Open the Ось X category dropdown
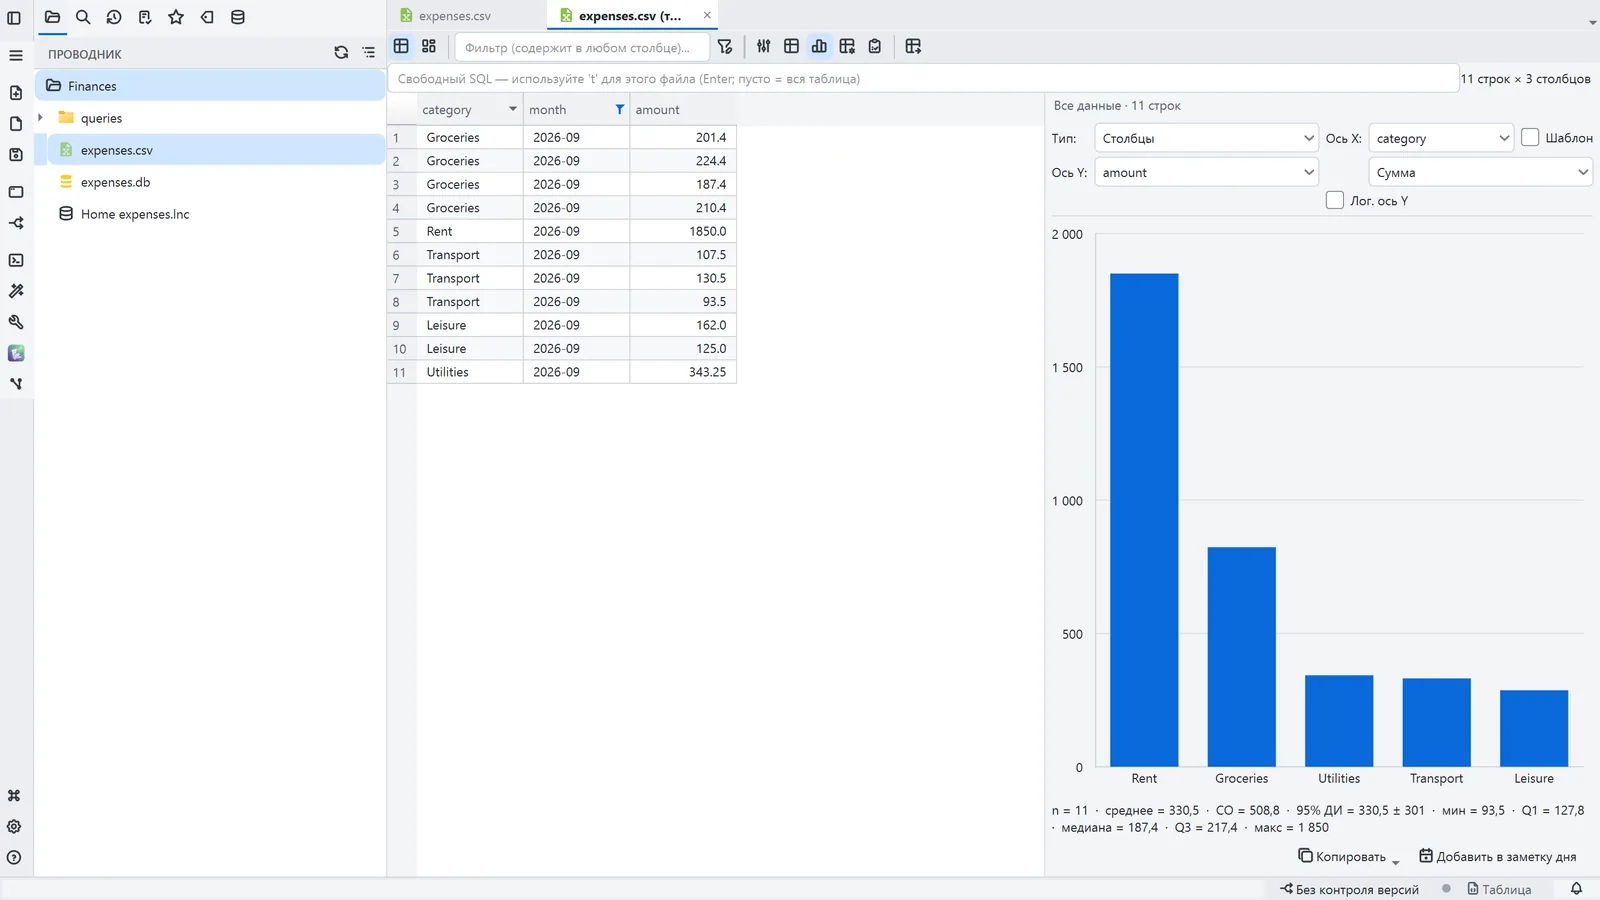The width and height of the screenshot is (1600, 900). pos(1442,139)
